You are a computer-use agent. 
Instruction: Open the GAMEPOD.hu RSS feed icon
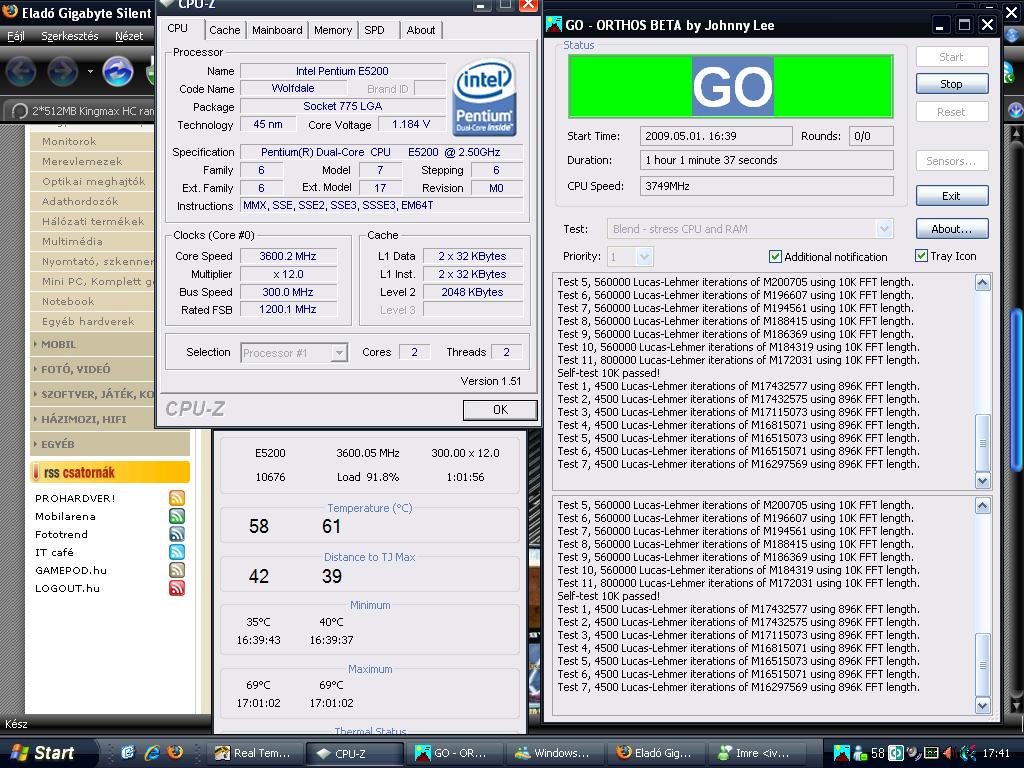click(x=177, y=570)
